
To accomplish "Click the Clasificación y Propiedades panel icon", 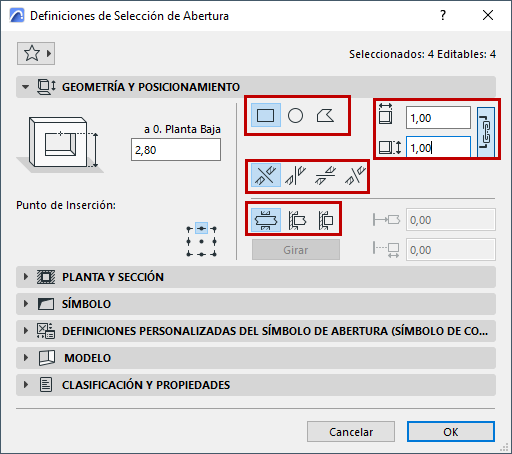I will tap(46, 385).
